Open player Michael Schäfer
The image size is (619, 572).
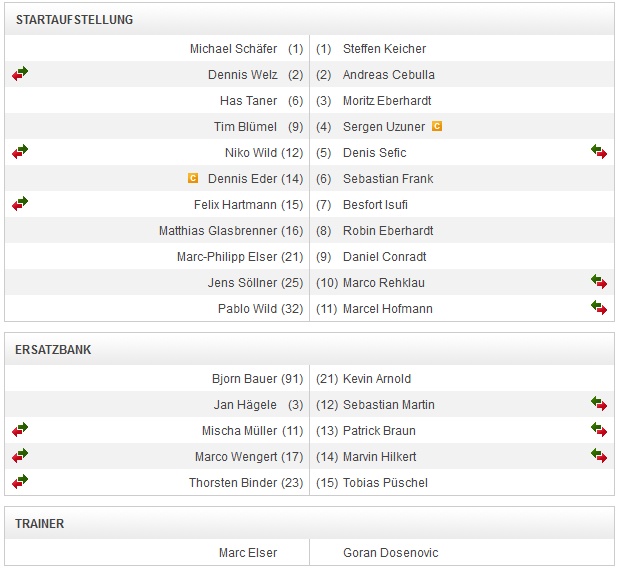(x=233, y=49)
